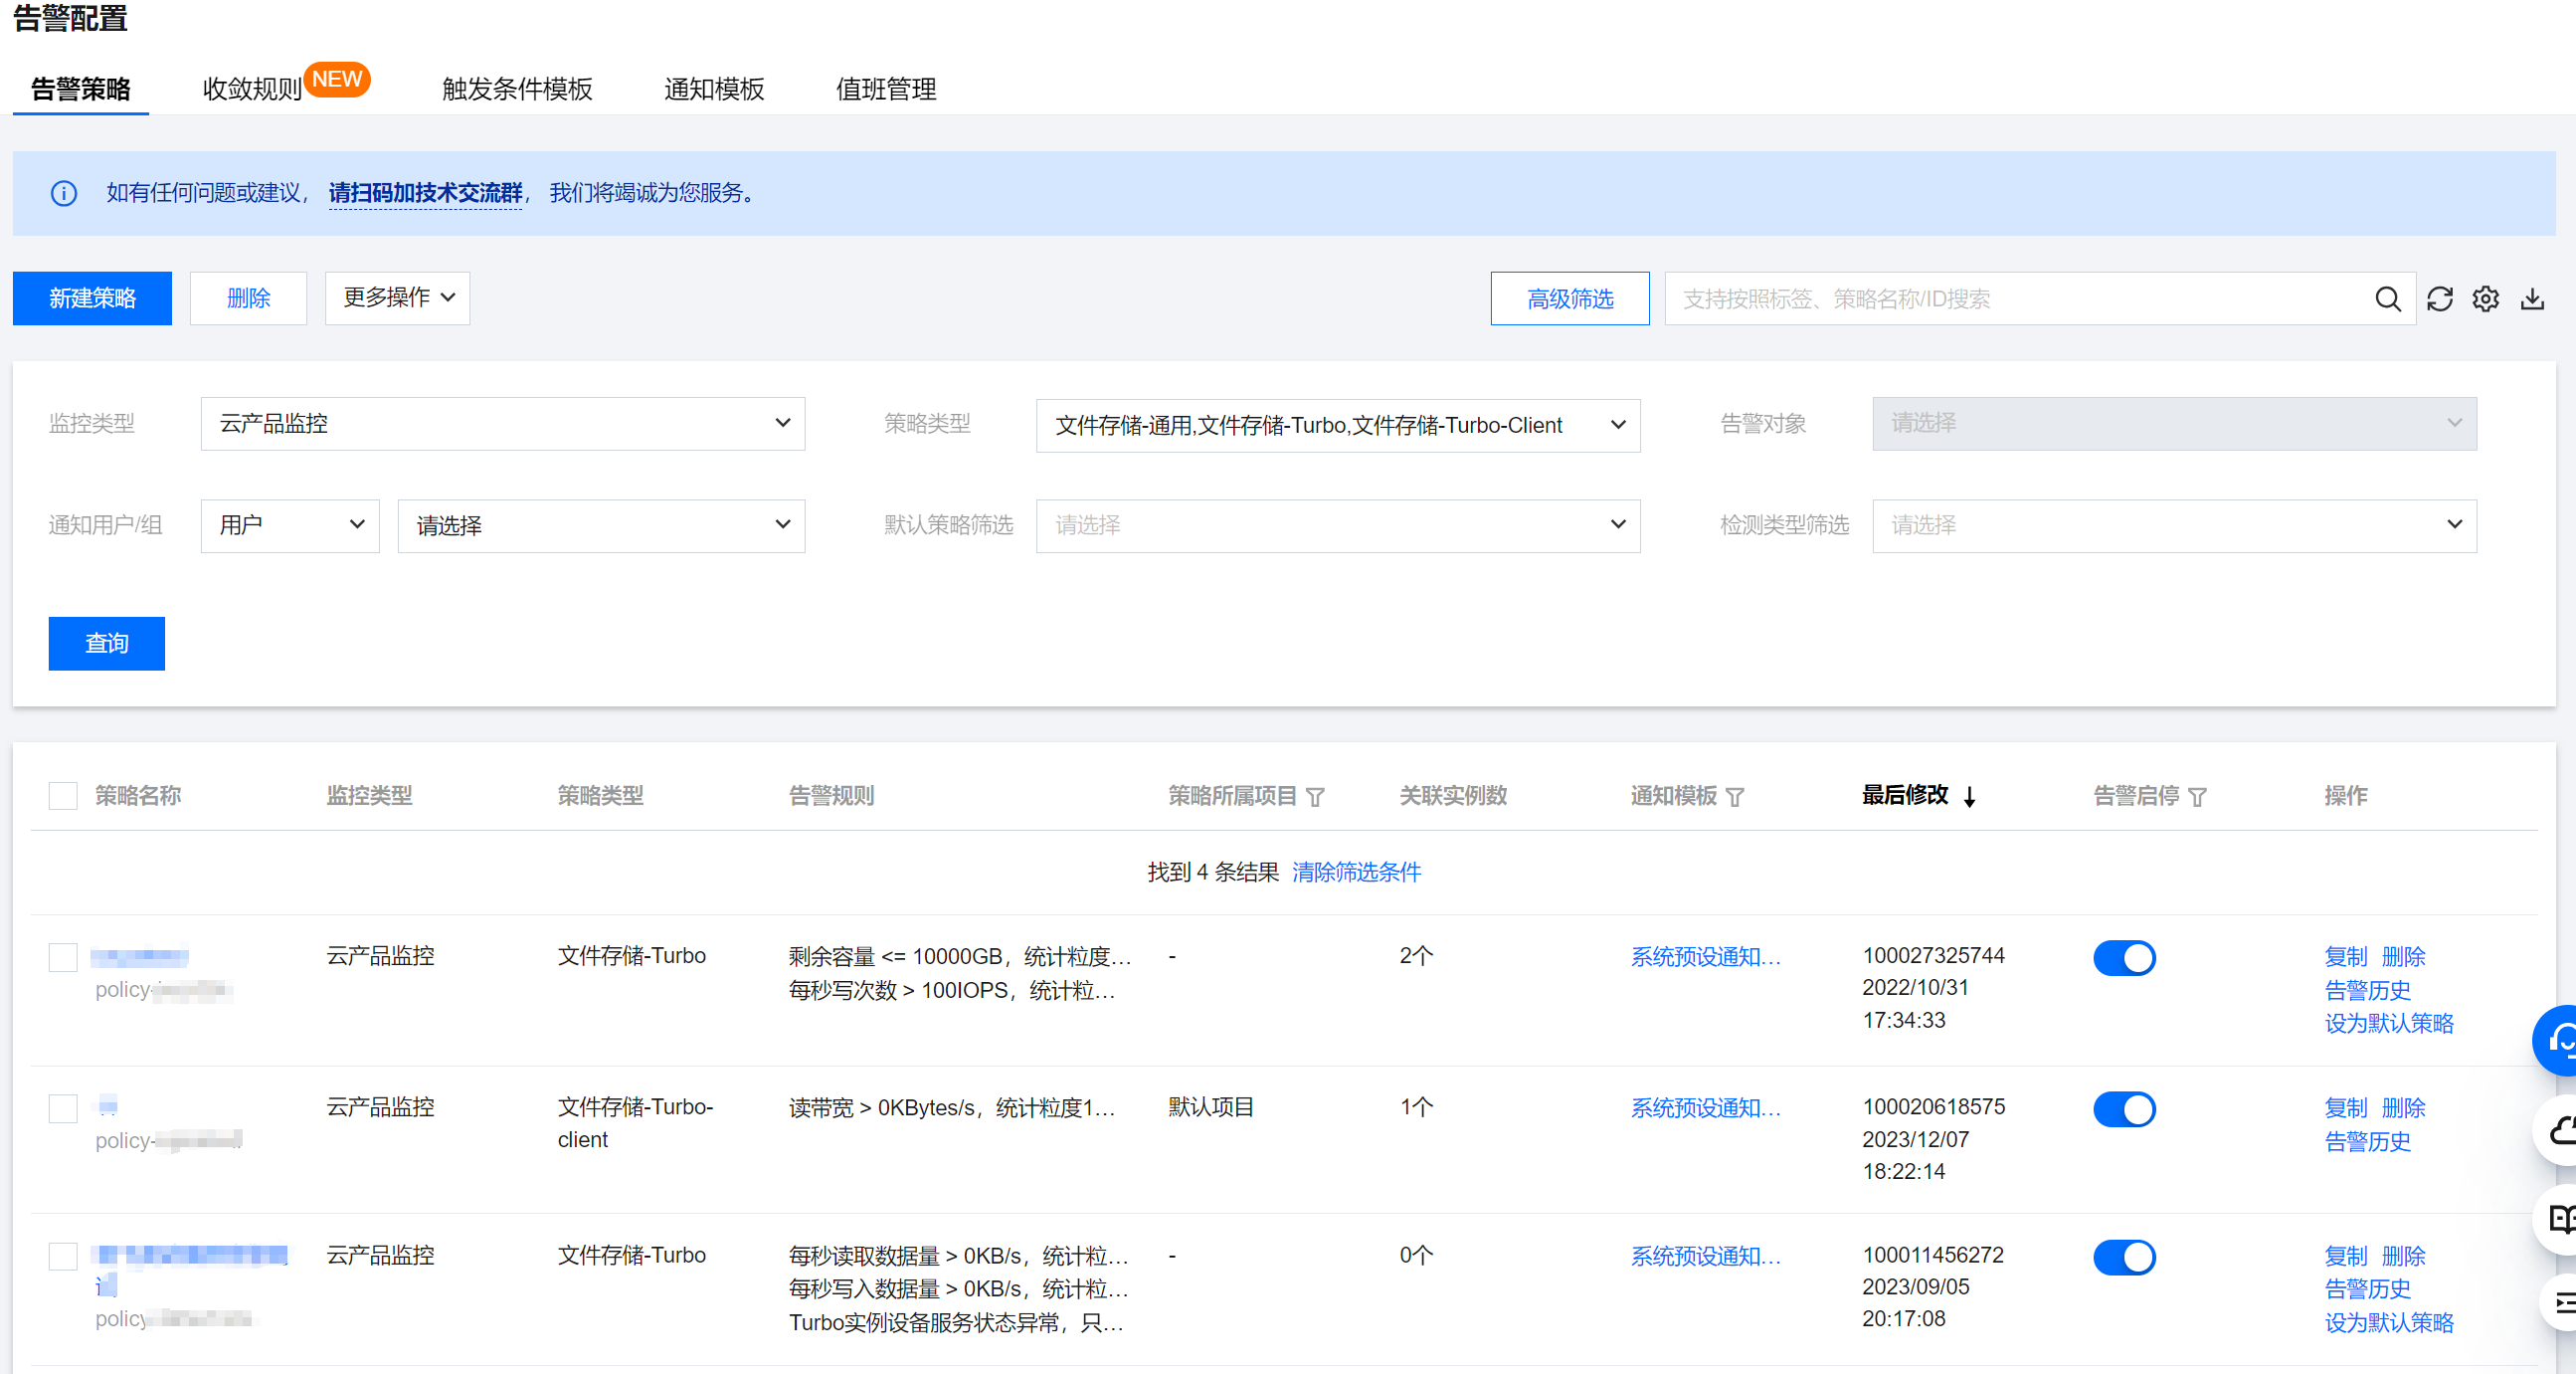Open customer support headset floating icon
This screenshot has width=2576, height=1374.
2560,1041
